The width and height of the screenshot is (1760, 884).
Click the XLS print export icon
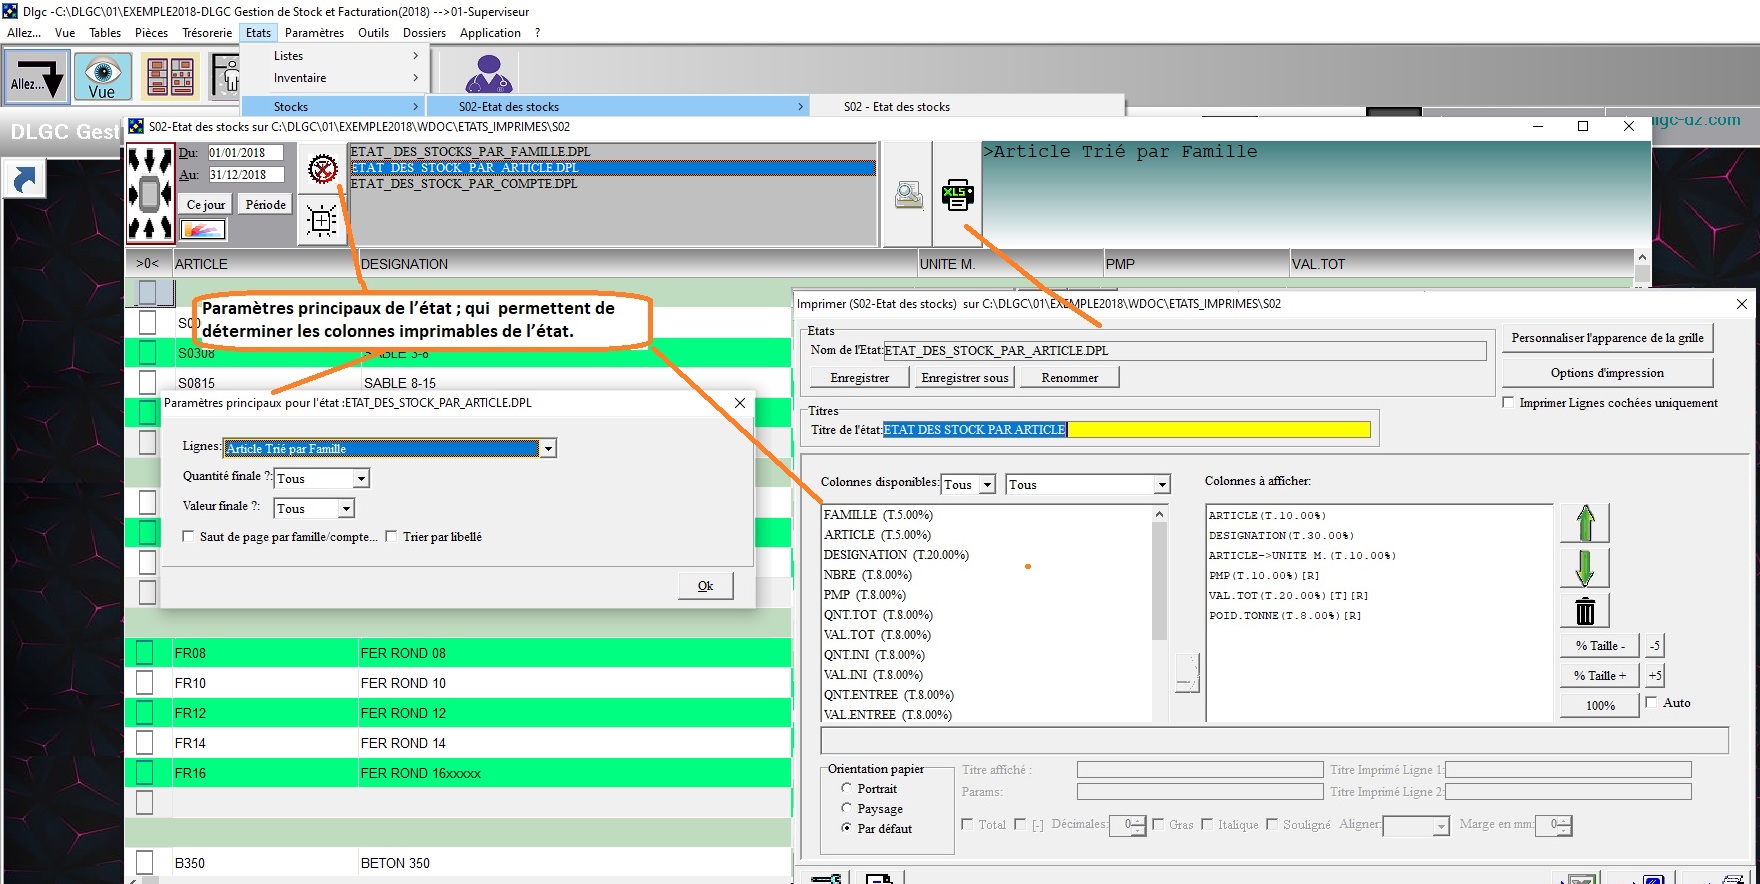point(957,195)
